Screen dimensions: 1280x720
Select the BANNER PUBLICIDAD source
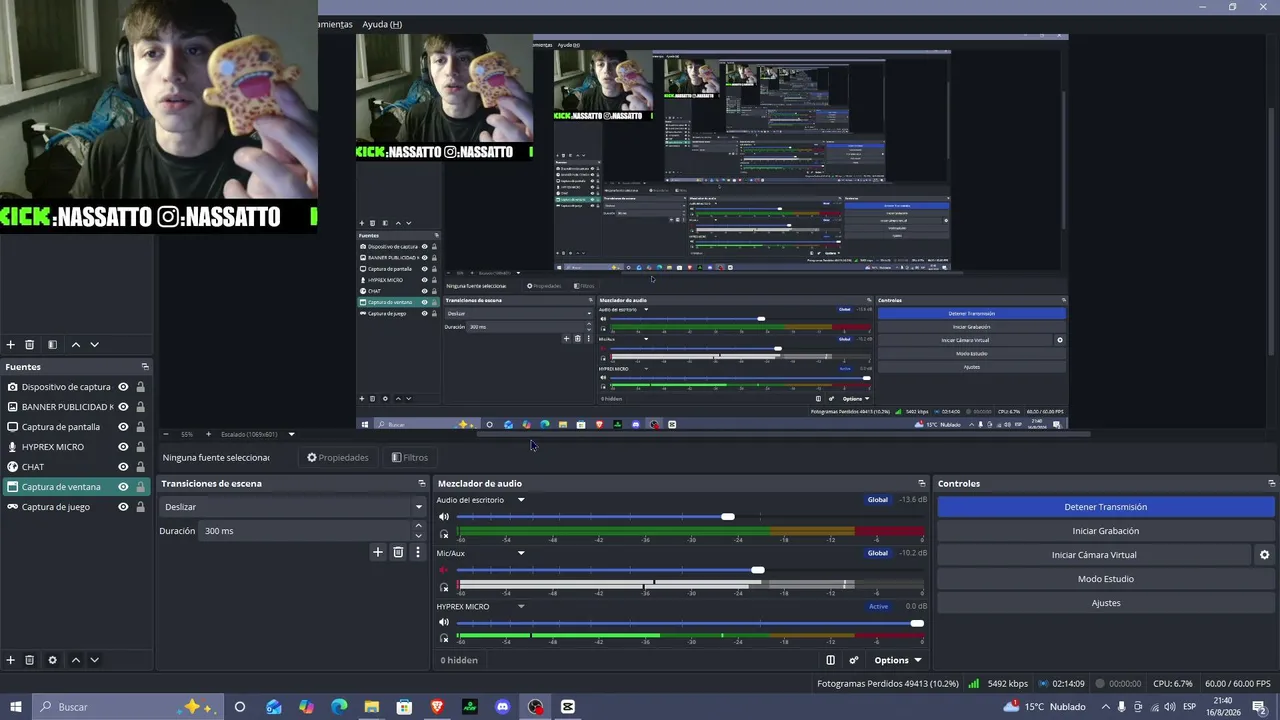pos(65,407)
